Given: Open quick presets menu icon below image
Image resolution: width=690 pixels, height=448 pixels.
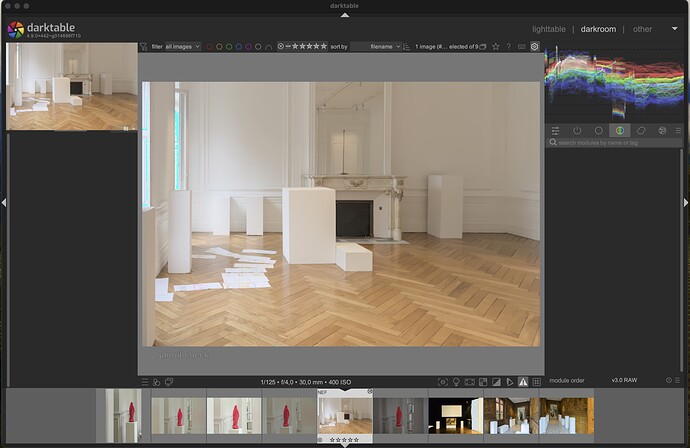Looking at the screenshot, I should (x=145, y=382).
